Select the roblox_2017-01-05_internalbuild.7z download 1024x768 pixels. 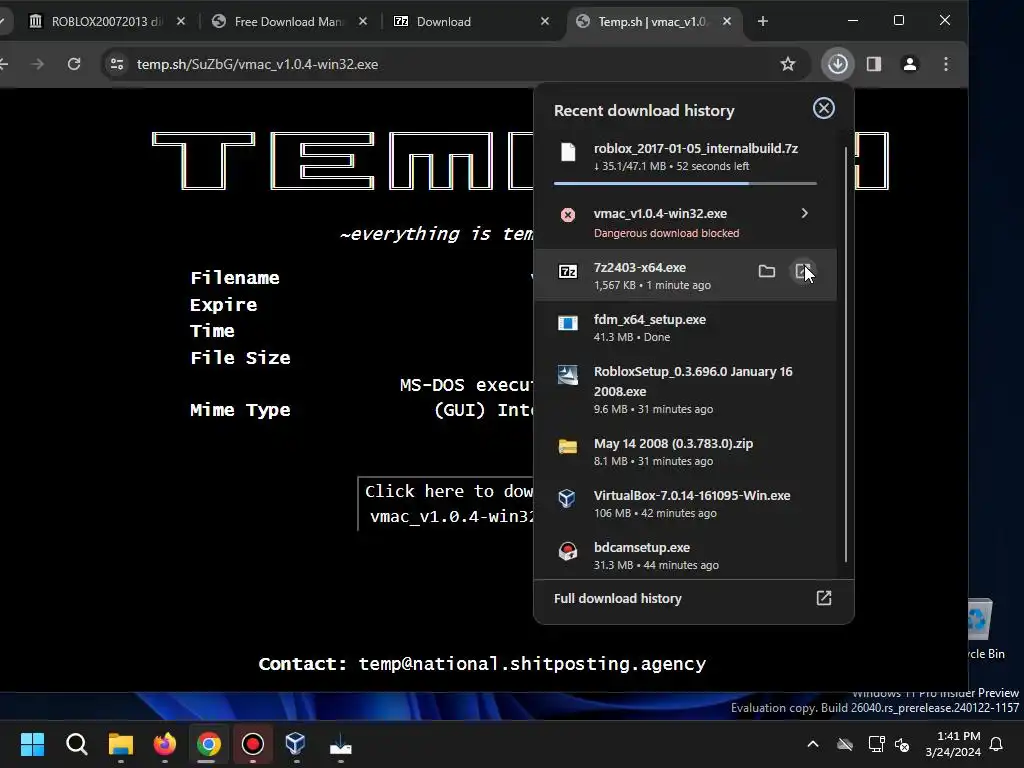pyautogui.click(x=686, y=157)
